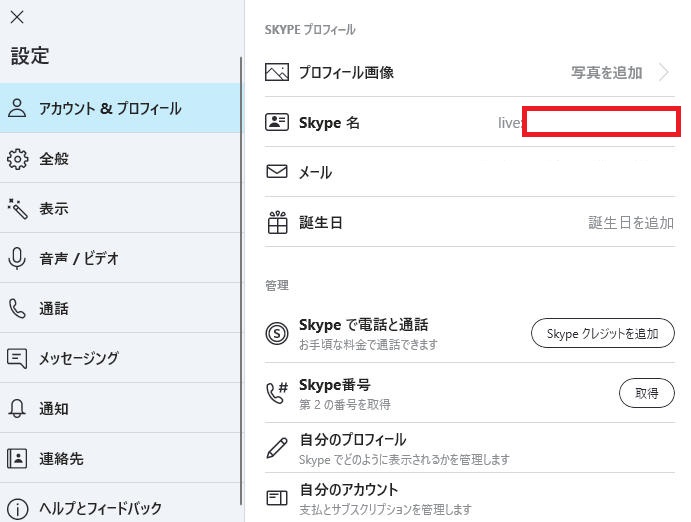Click the microphone icon beside 音声 / ビデオ

pos(17,259)
